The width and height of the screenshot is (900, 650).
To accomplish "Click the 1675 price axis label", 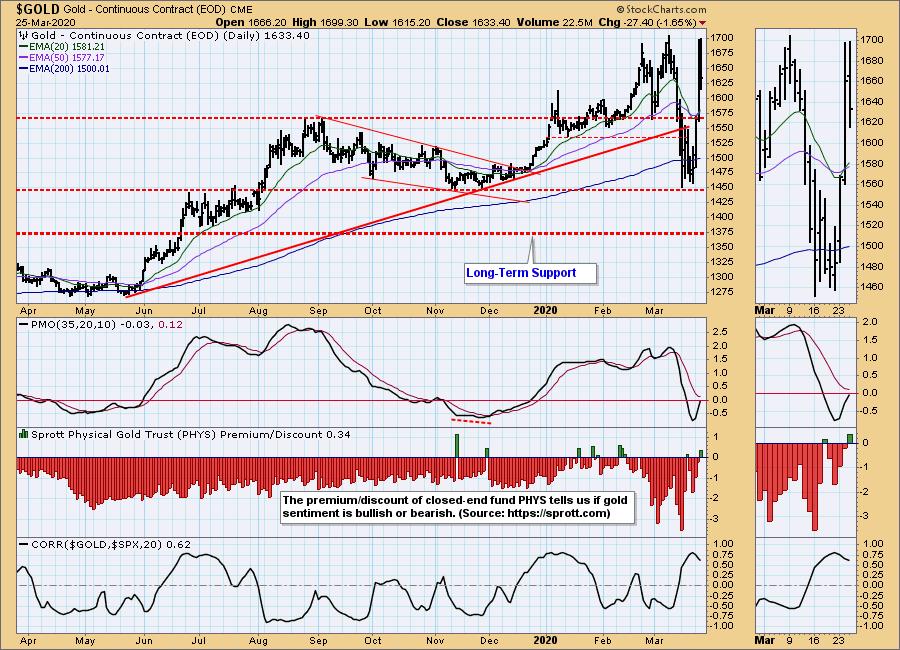I will click(723, 53).
